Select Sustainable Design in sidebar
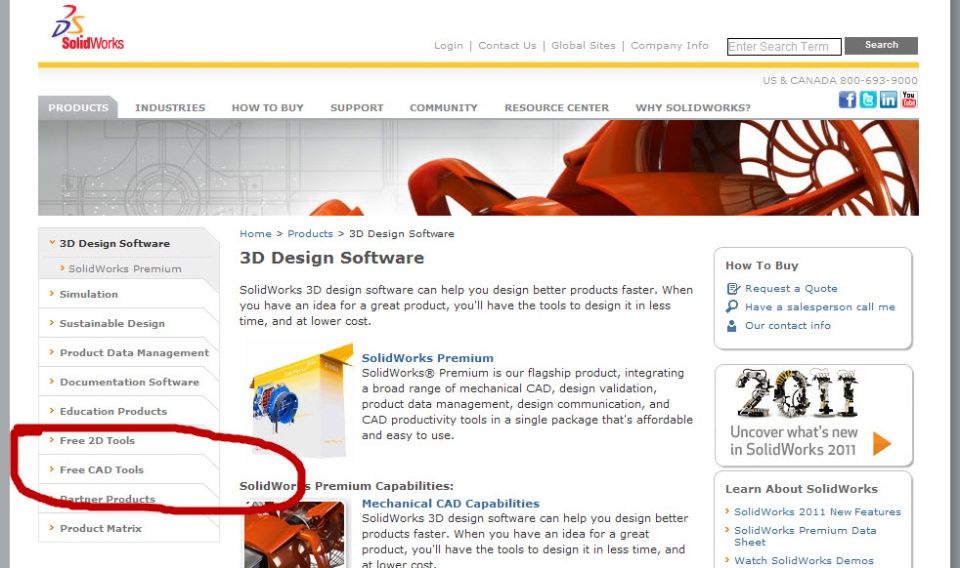The width and height of the screenshot is (960, 568). (x=112, y=324)
